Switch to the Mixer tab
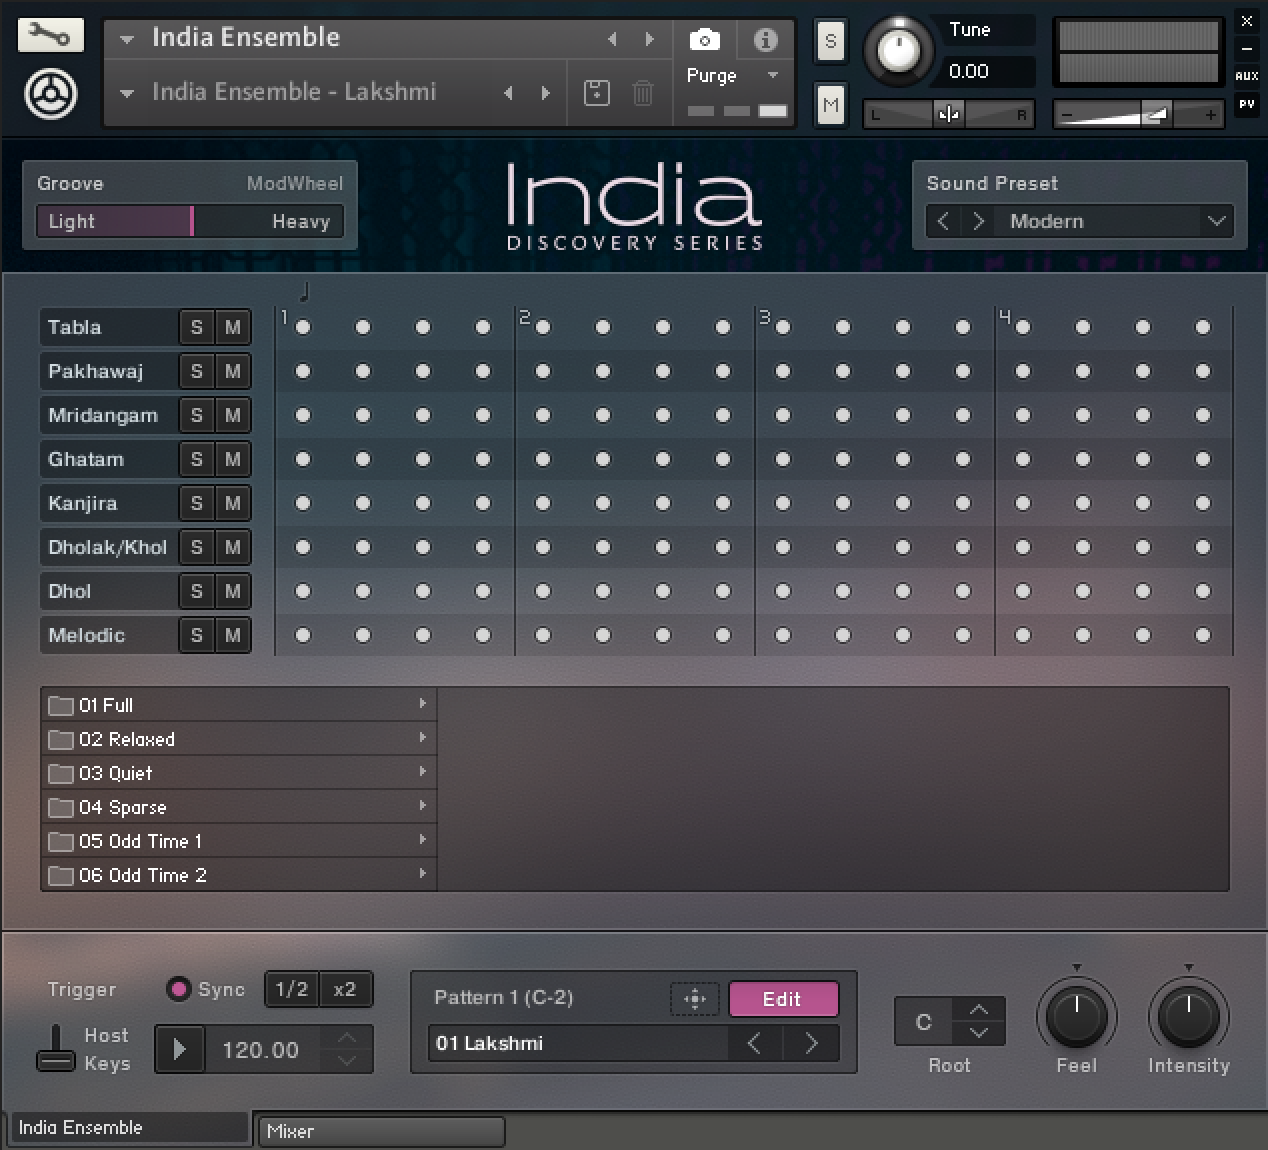The image size is (1268, 1150). 379,1131
